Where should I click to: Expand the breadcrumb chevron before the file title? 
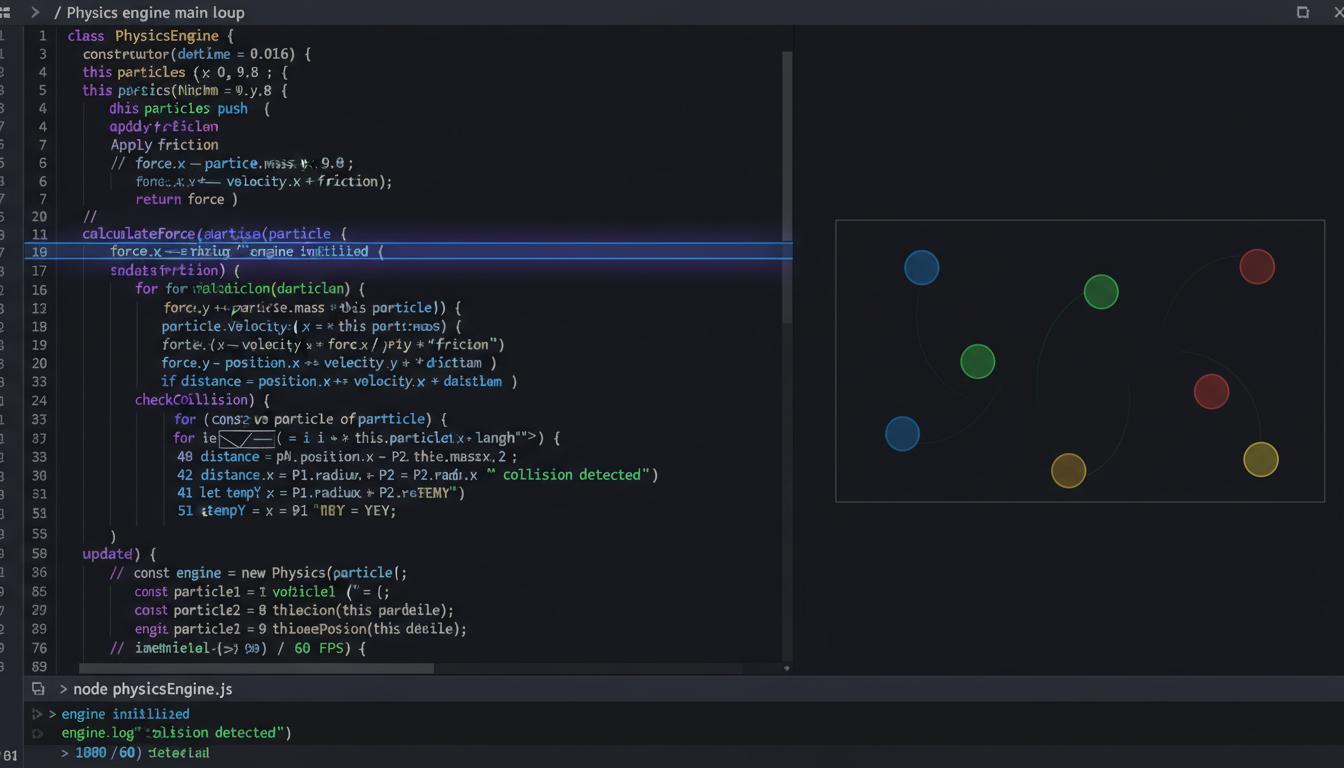point(35,12)
